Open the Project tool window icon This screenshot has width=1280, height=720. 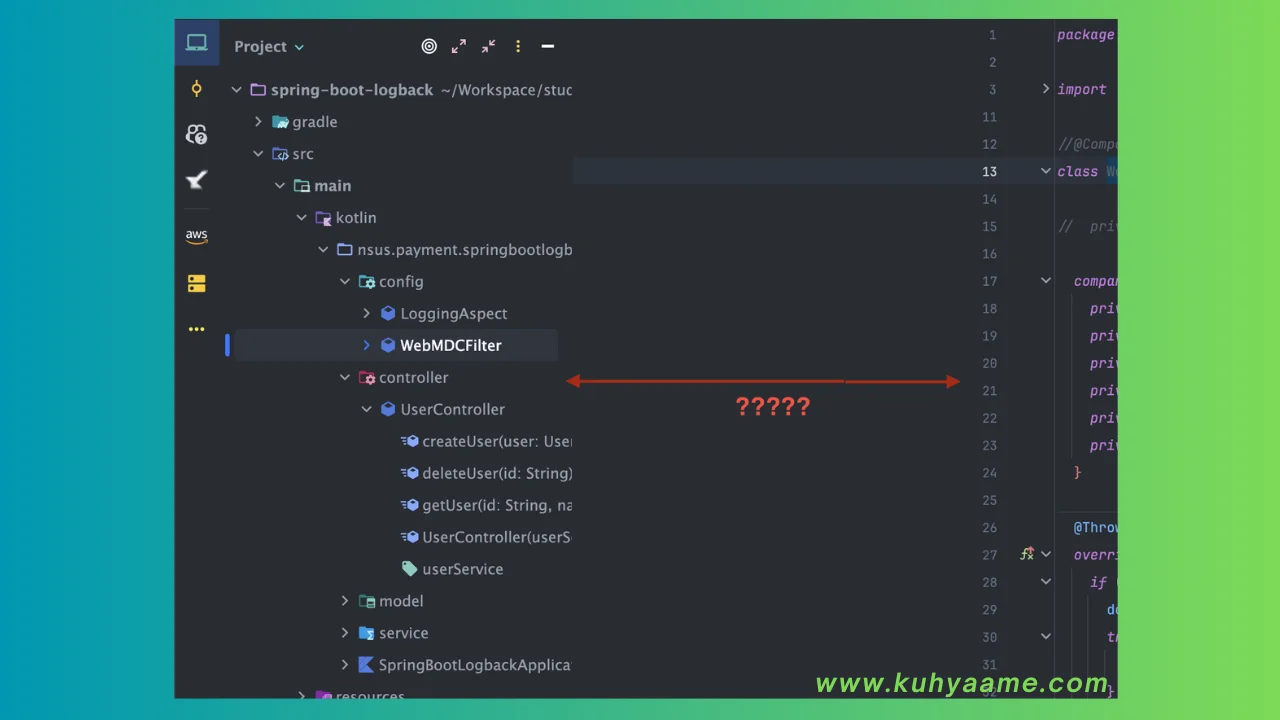tap(197, 43)
